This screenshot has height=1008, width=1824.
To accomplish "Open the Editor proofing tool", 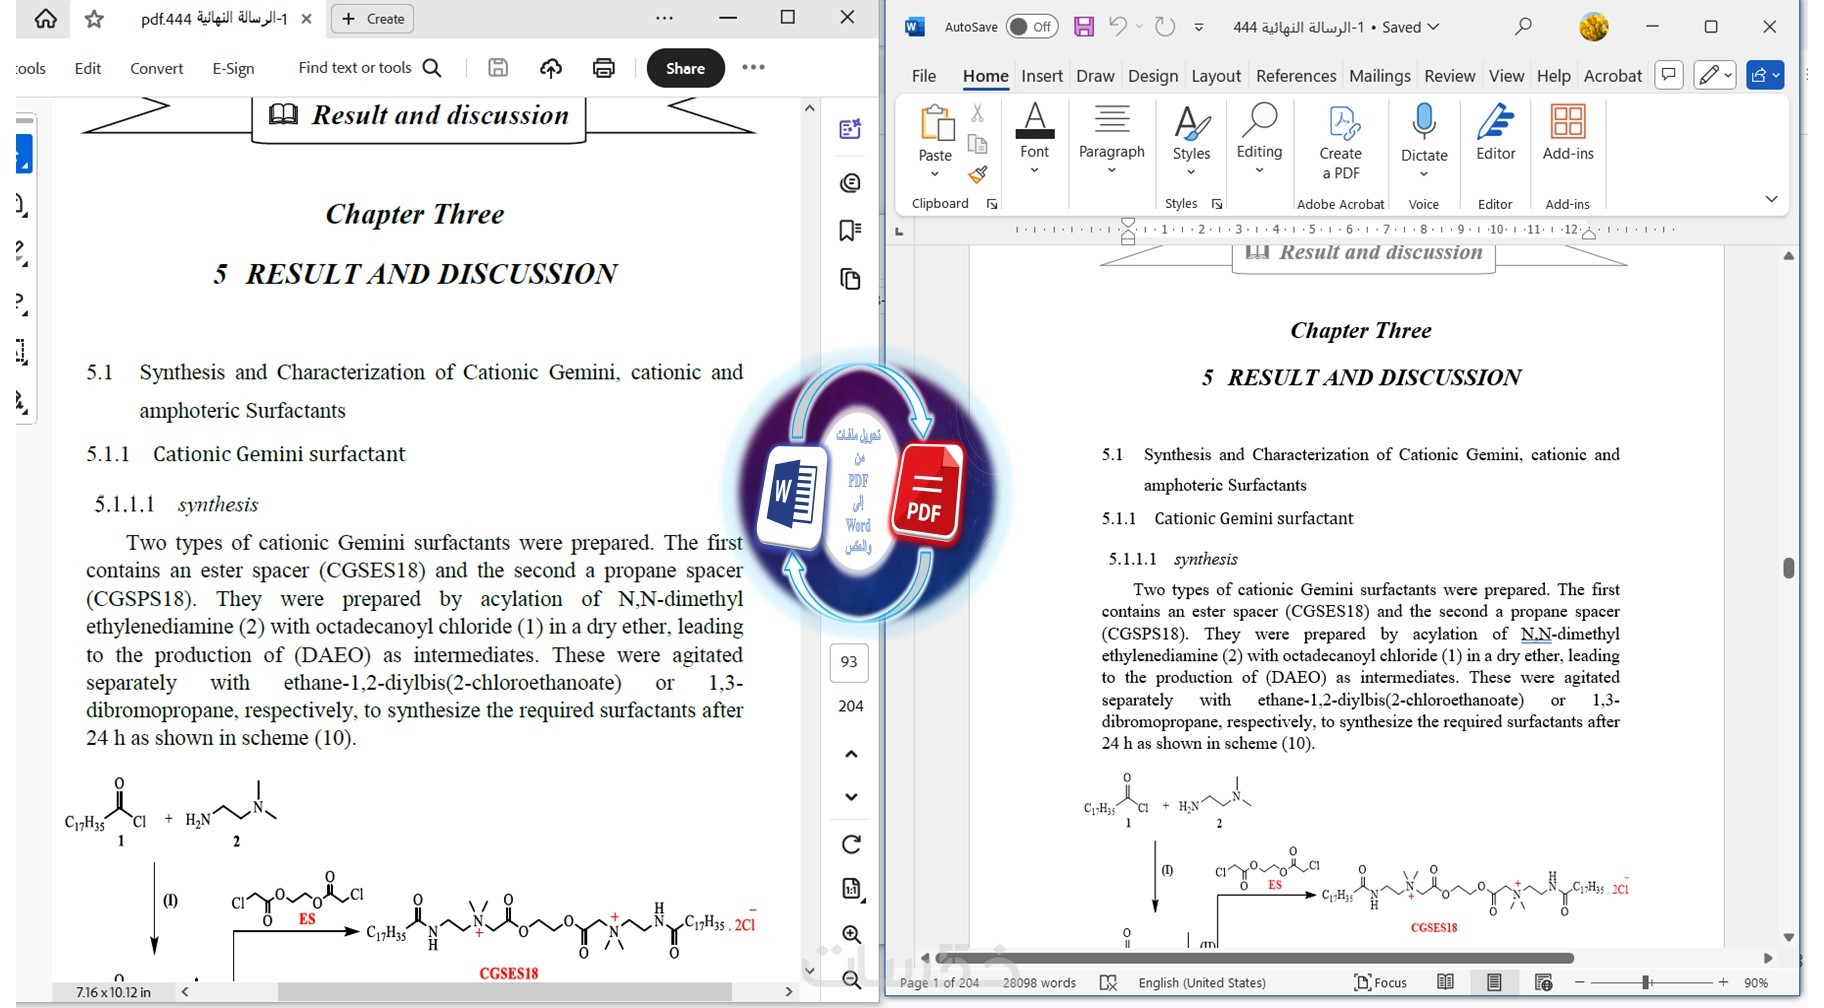I will pos(1495,132).
